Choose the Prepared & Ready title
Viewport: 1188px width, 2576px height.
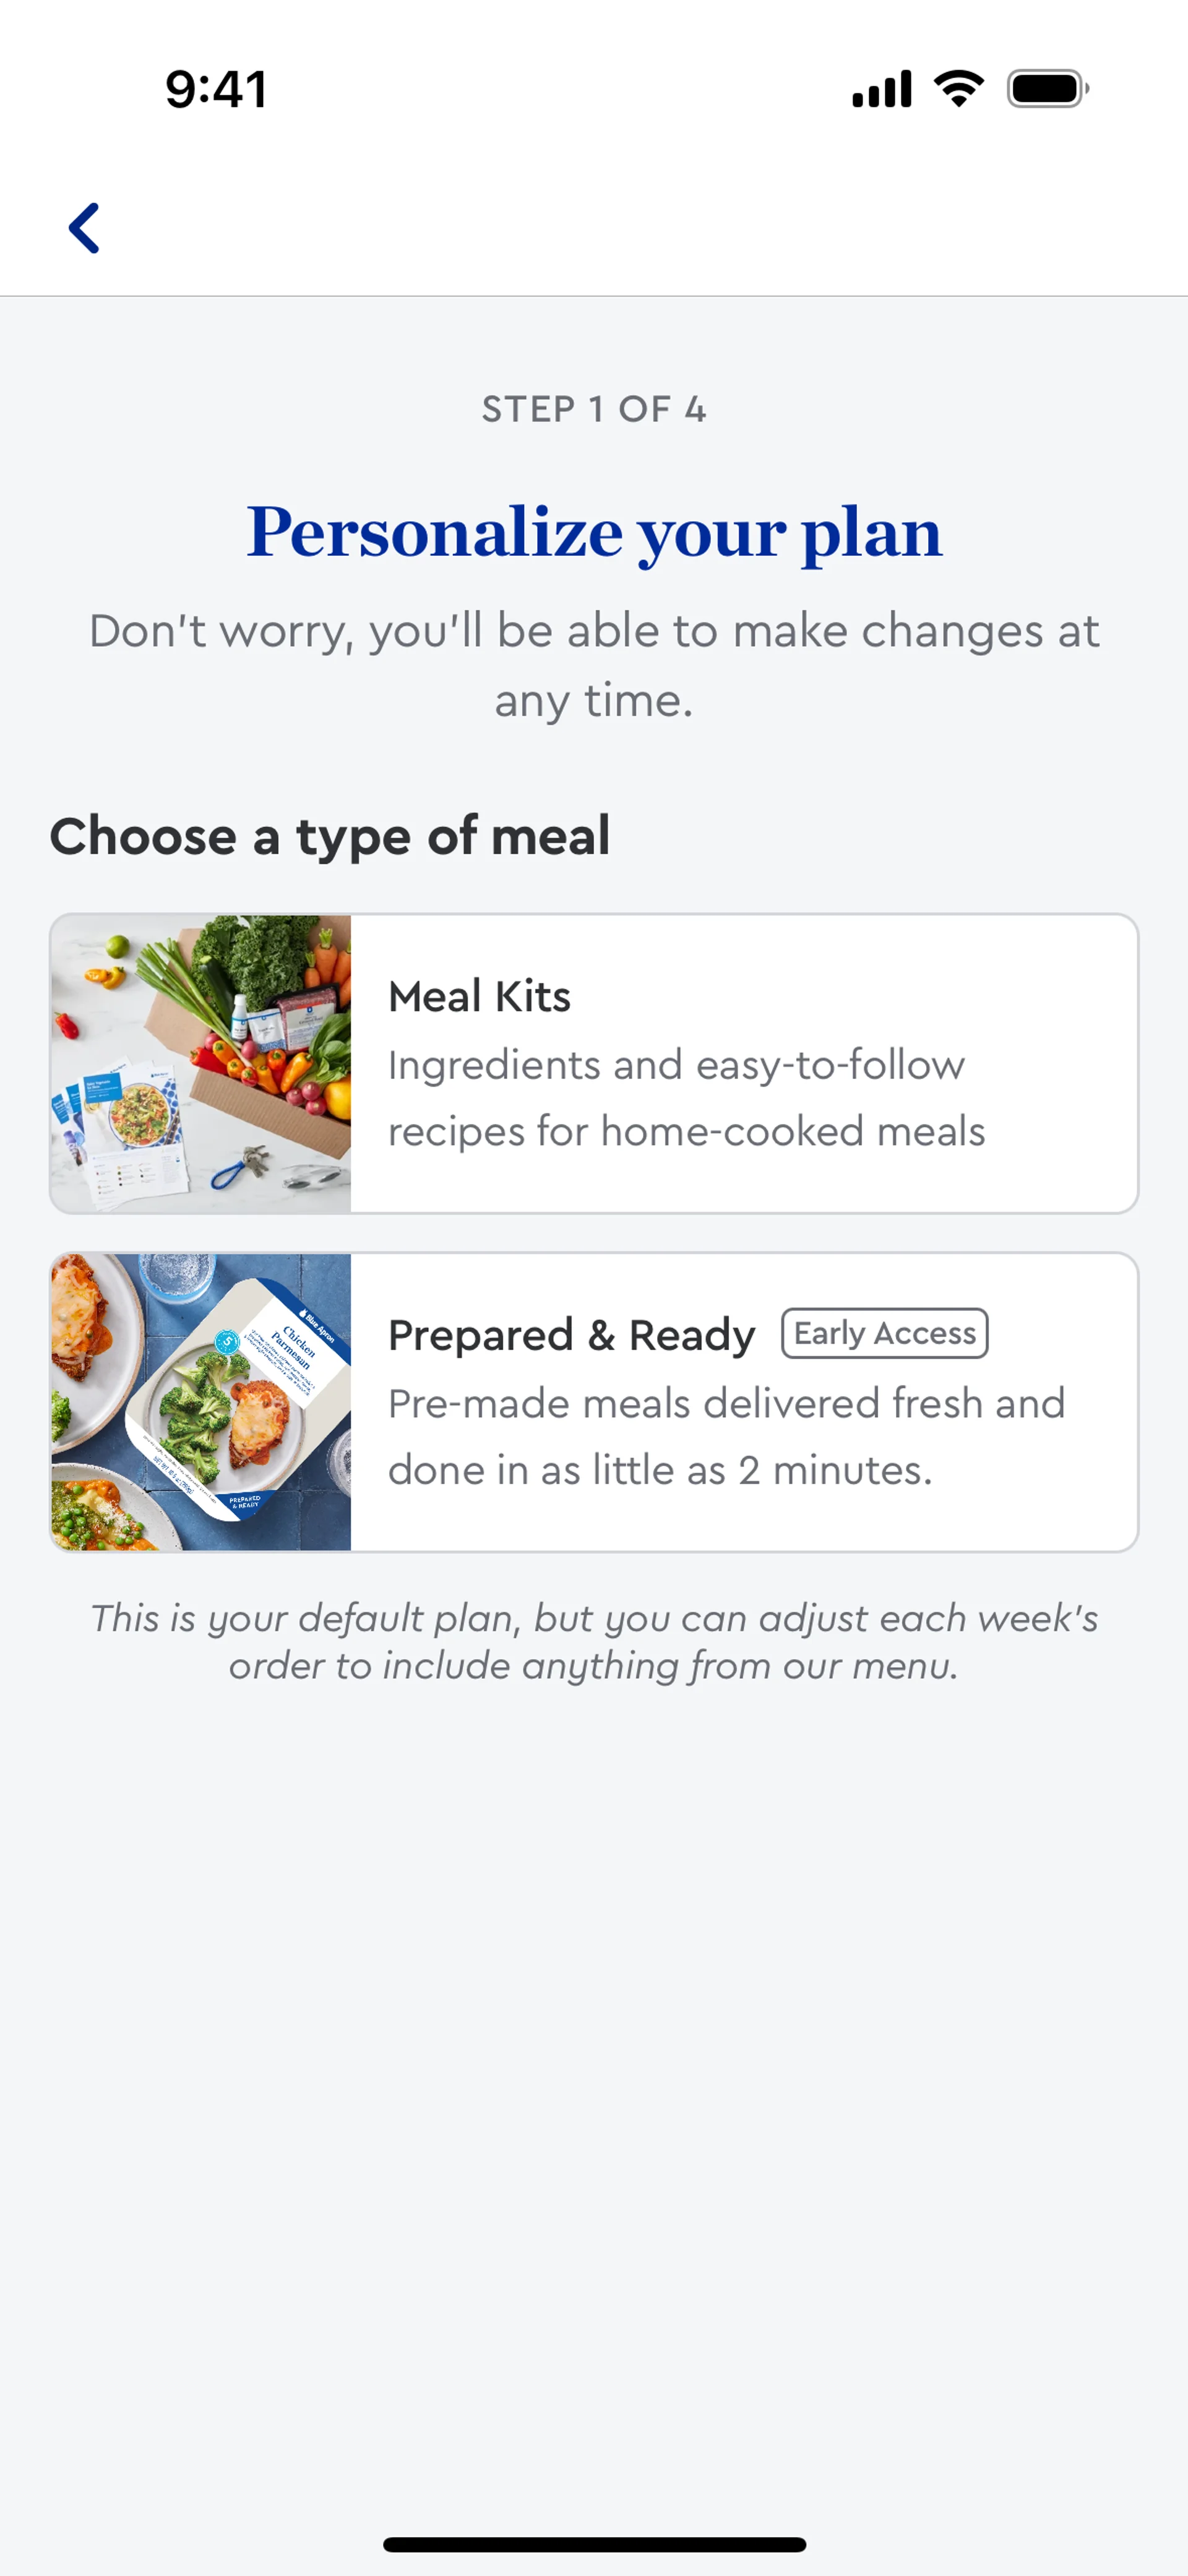[x=571, y=1335]
